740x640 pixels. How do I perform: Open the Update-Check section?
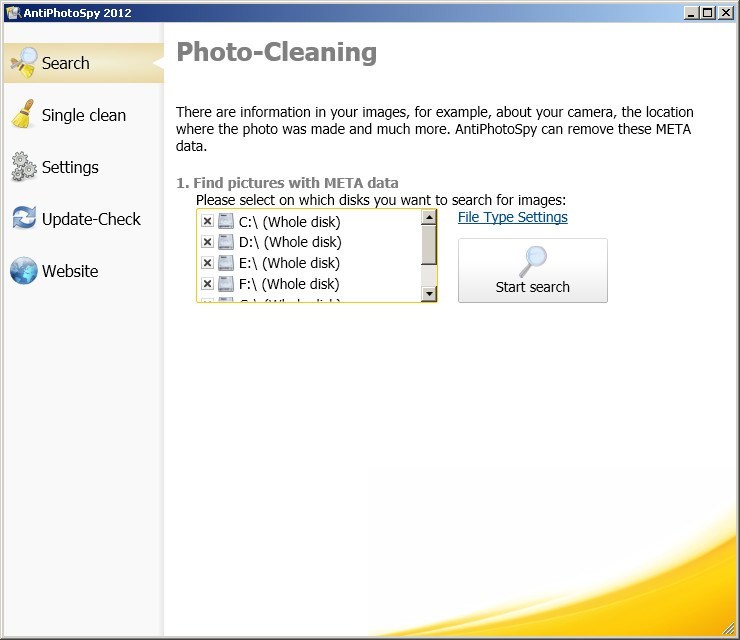[84, 219]
